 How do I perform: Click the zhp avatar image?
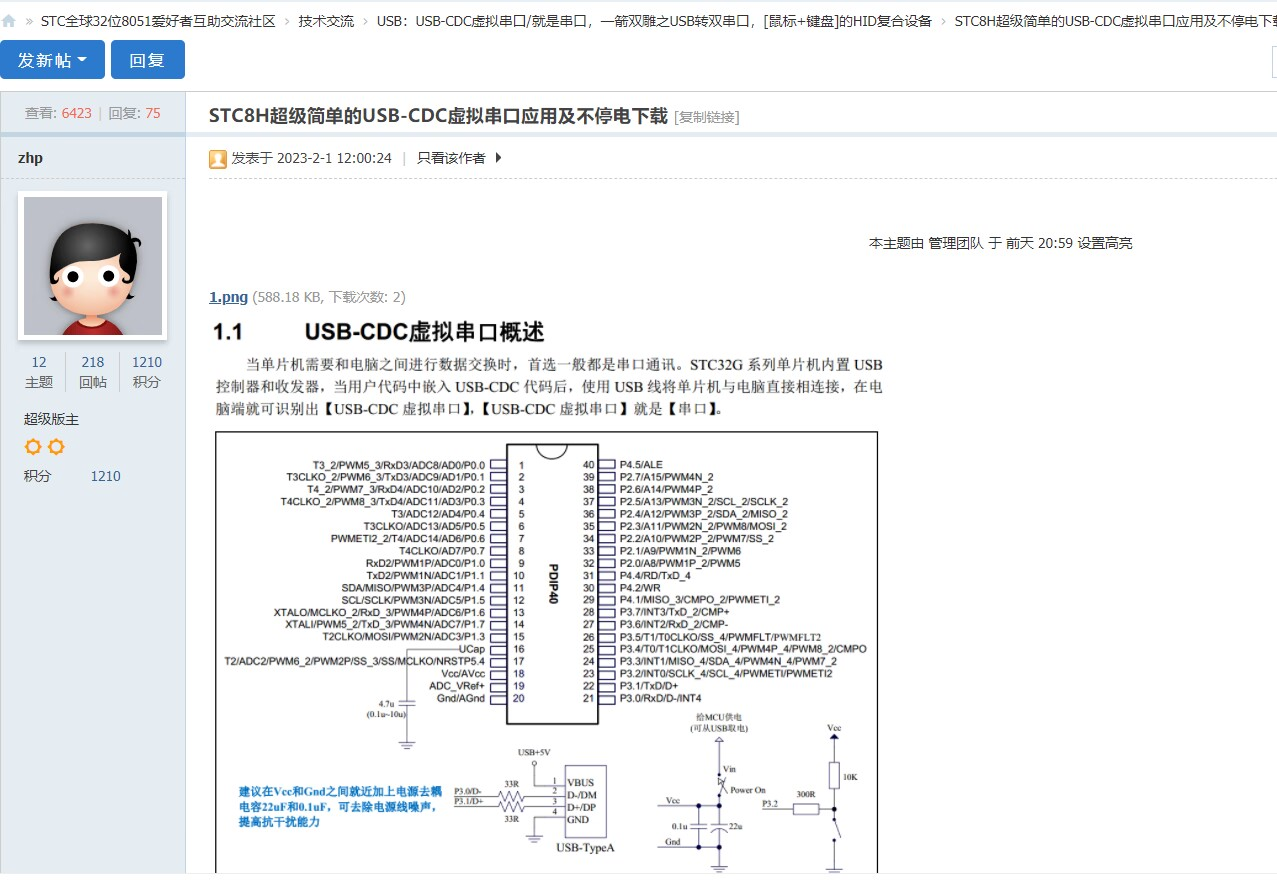click(93, 266)
